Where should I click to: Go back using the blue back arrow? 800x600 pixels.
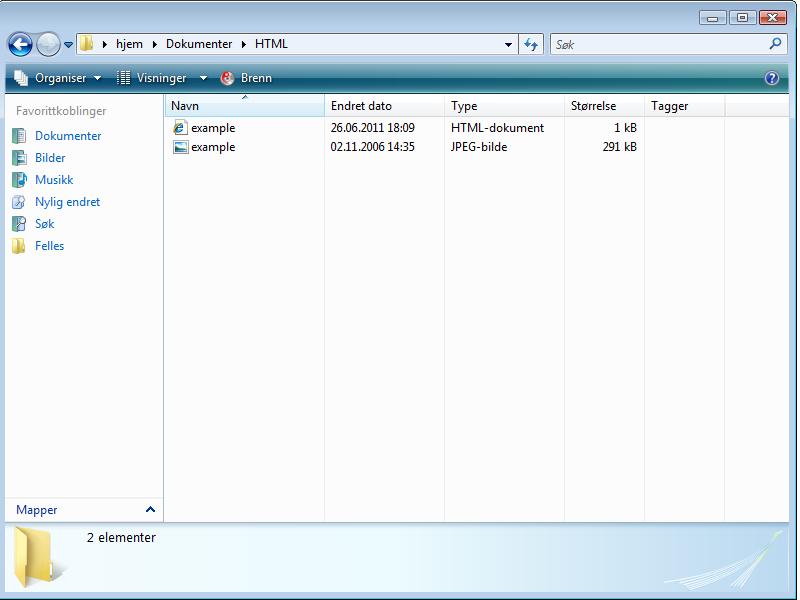pyautogui.click(x=20, y=44)
